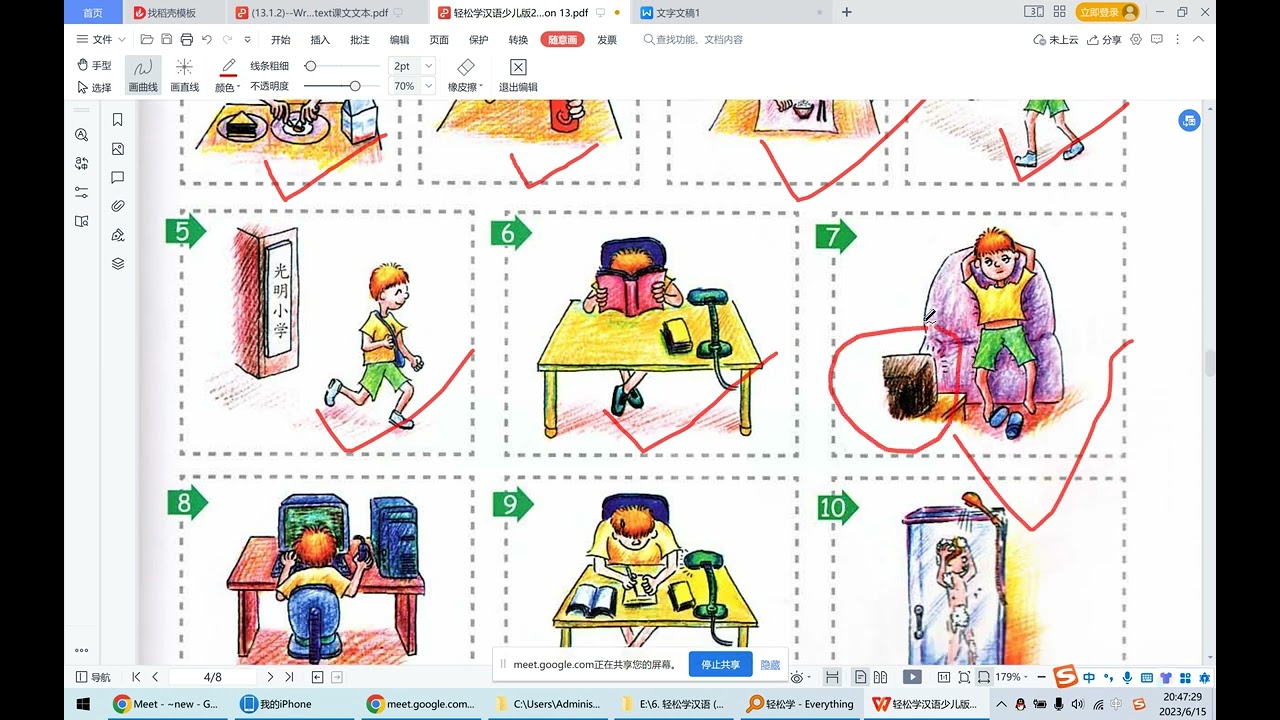Click the Print icon in quick toolbar
This screenshot has height=720, width=1280.
[187, 40]
